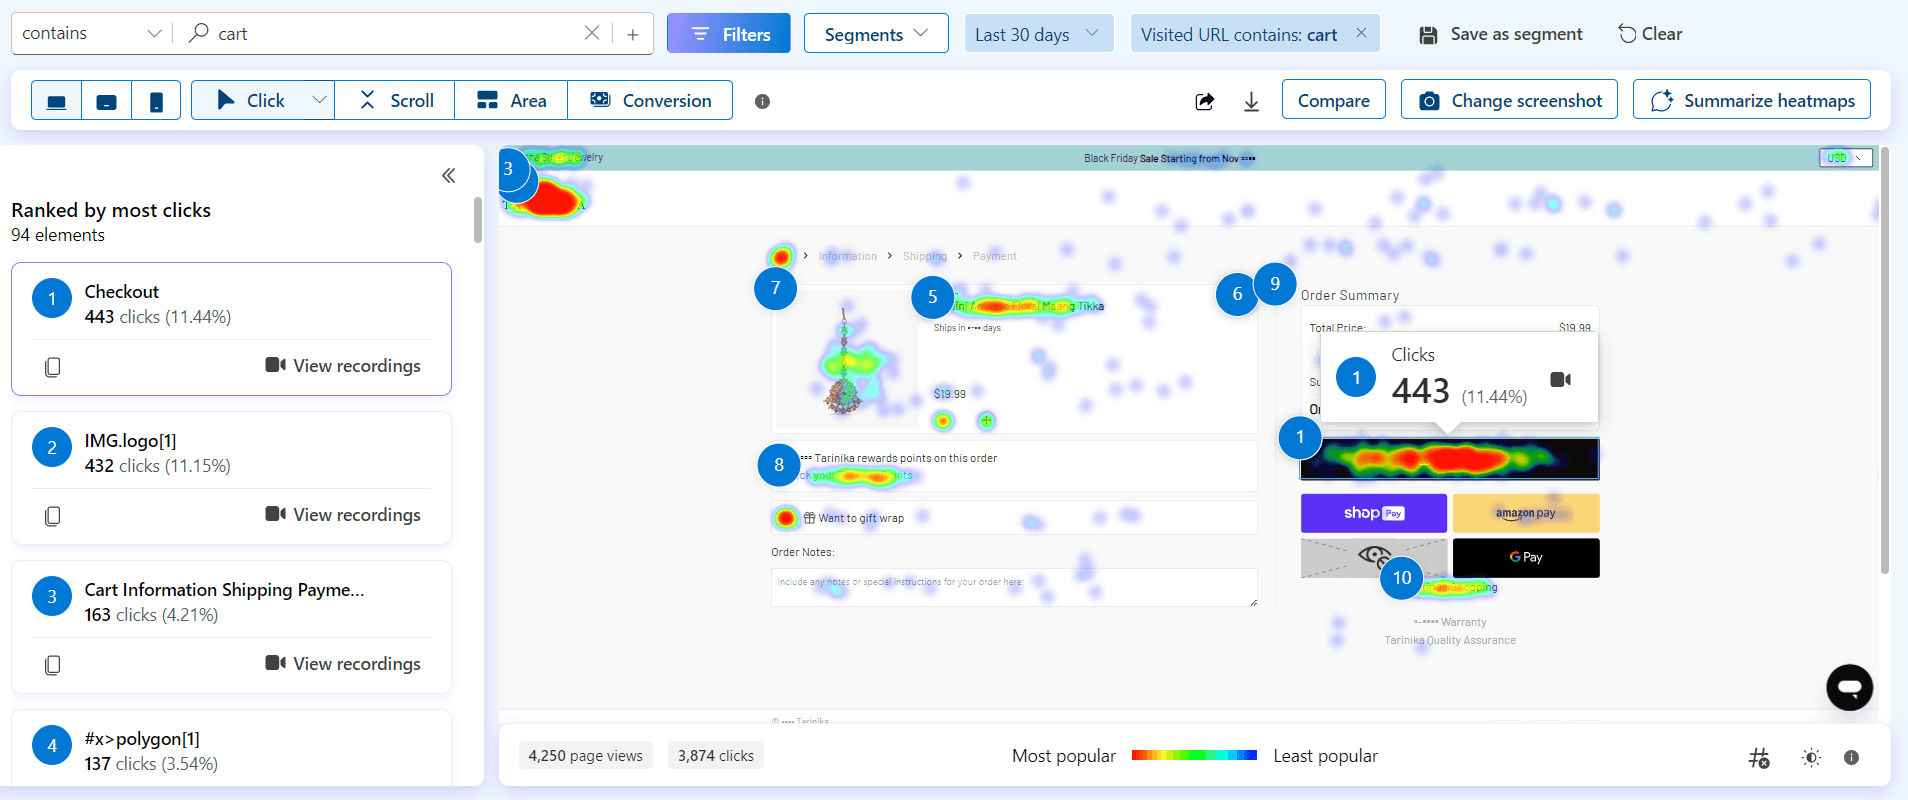Image resolution: width=1908 pixels, height=800 pixels.
Task: Click heatmap marker 7 near Cart breadcrumb
Action: (x=775, y=288)
